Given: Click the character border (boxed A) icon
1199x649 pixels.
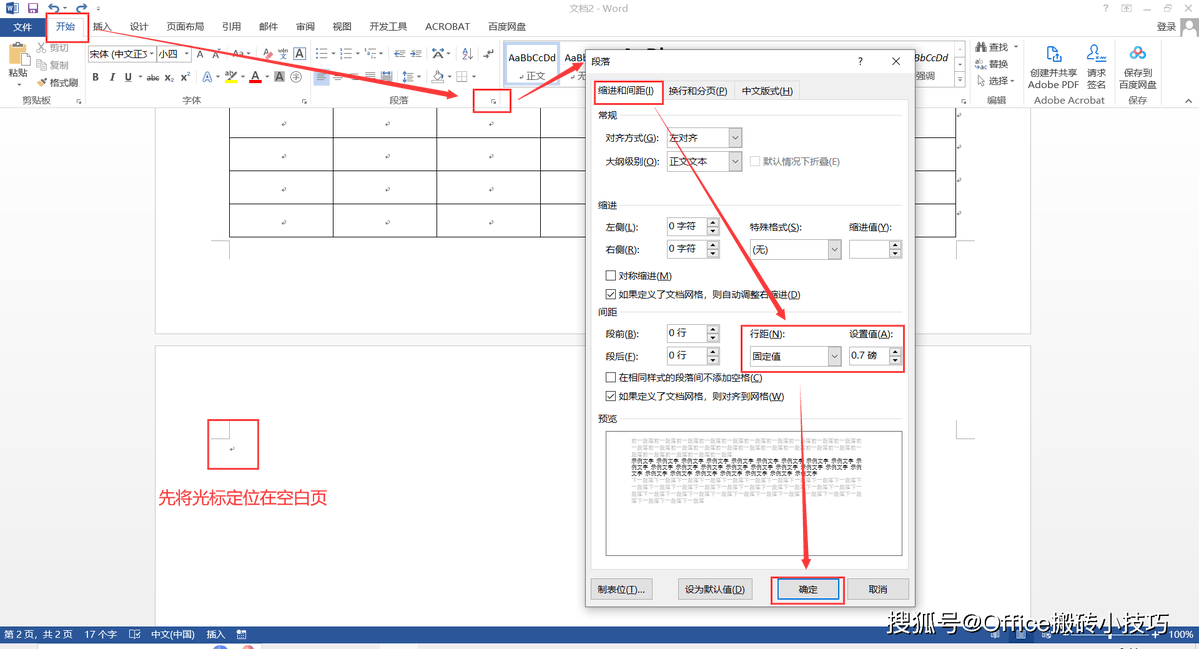Looking at the screenshot, I should (x=300, y=54).
